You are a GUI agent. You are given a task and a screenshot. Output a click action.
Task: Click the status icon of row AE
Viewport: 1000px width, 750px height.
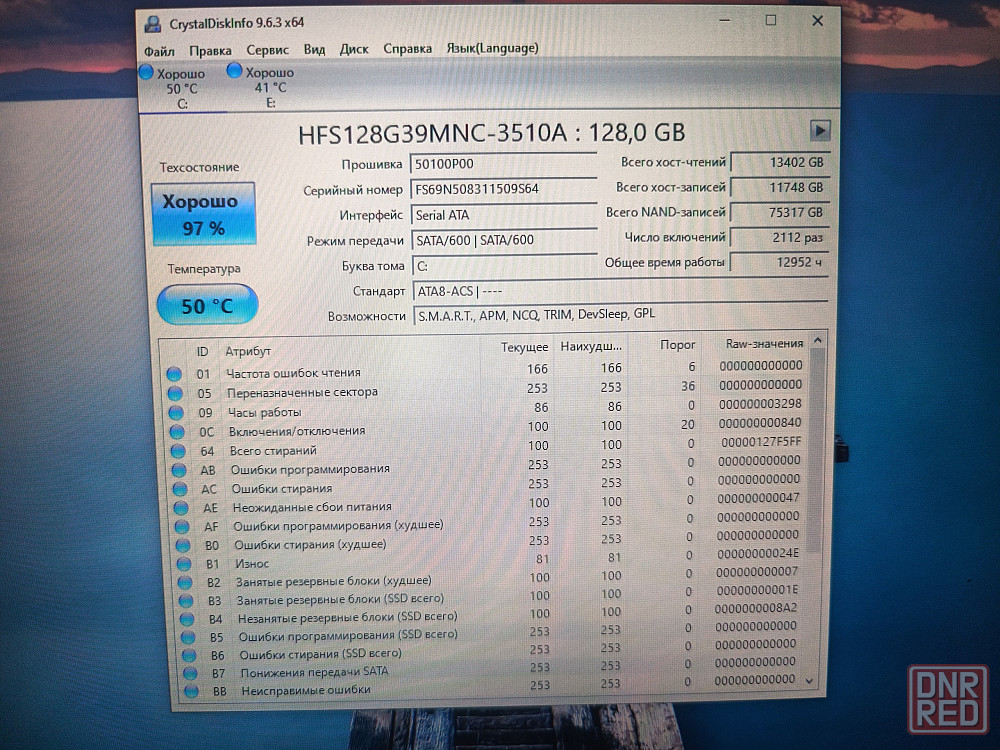coord(181,508)
